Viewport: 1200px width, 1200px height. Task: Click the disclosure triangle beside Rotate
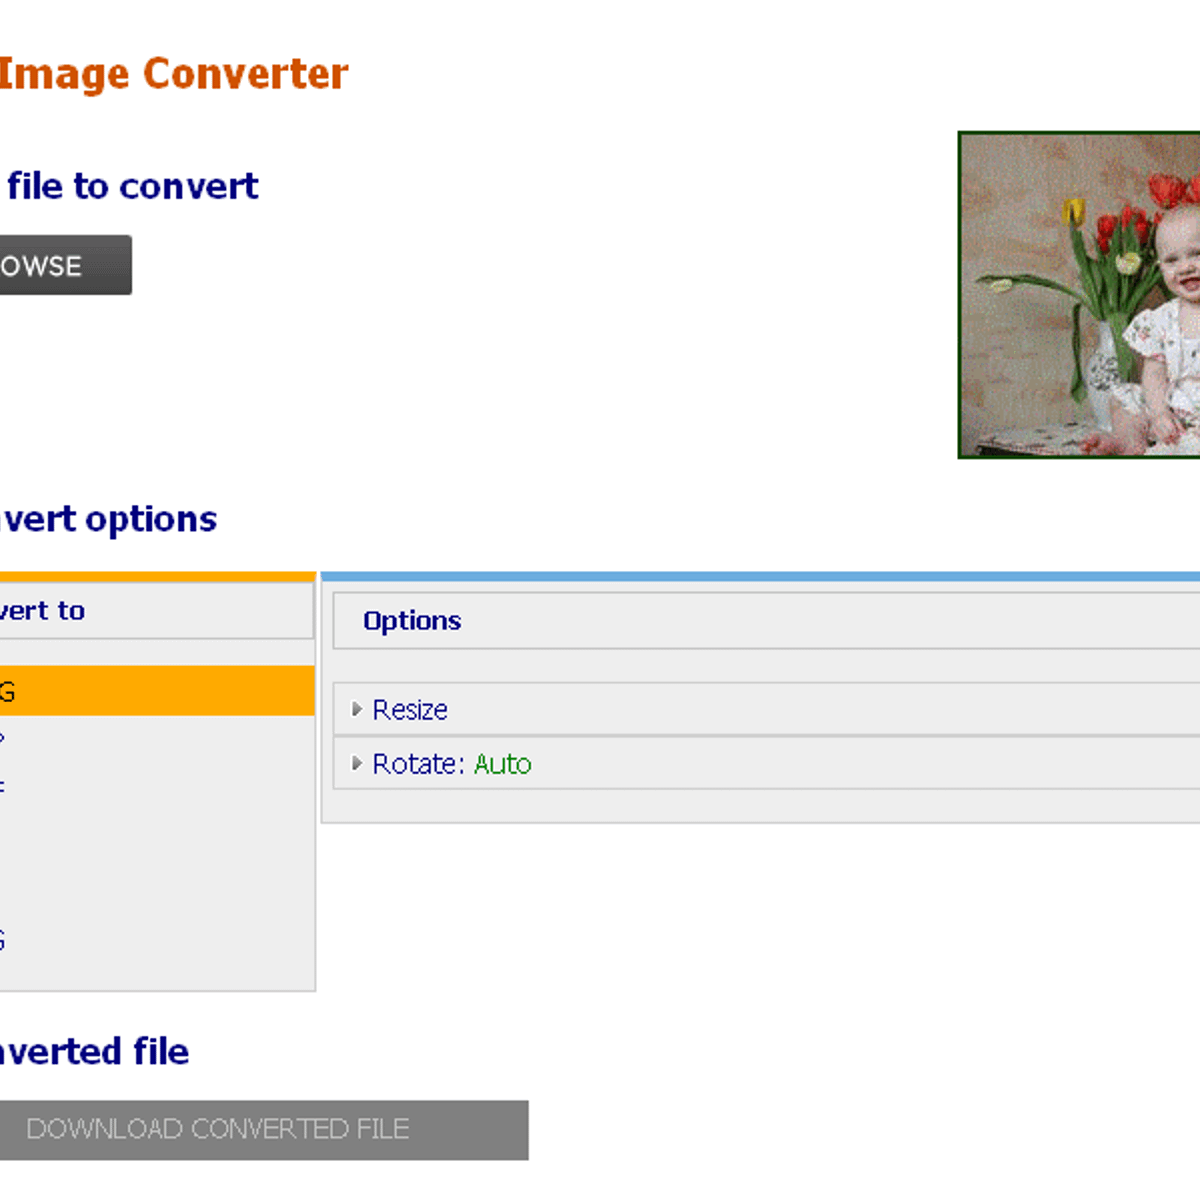[x=357, y=764]
